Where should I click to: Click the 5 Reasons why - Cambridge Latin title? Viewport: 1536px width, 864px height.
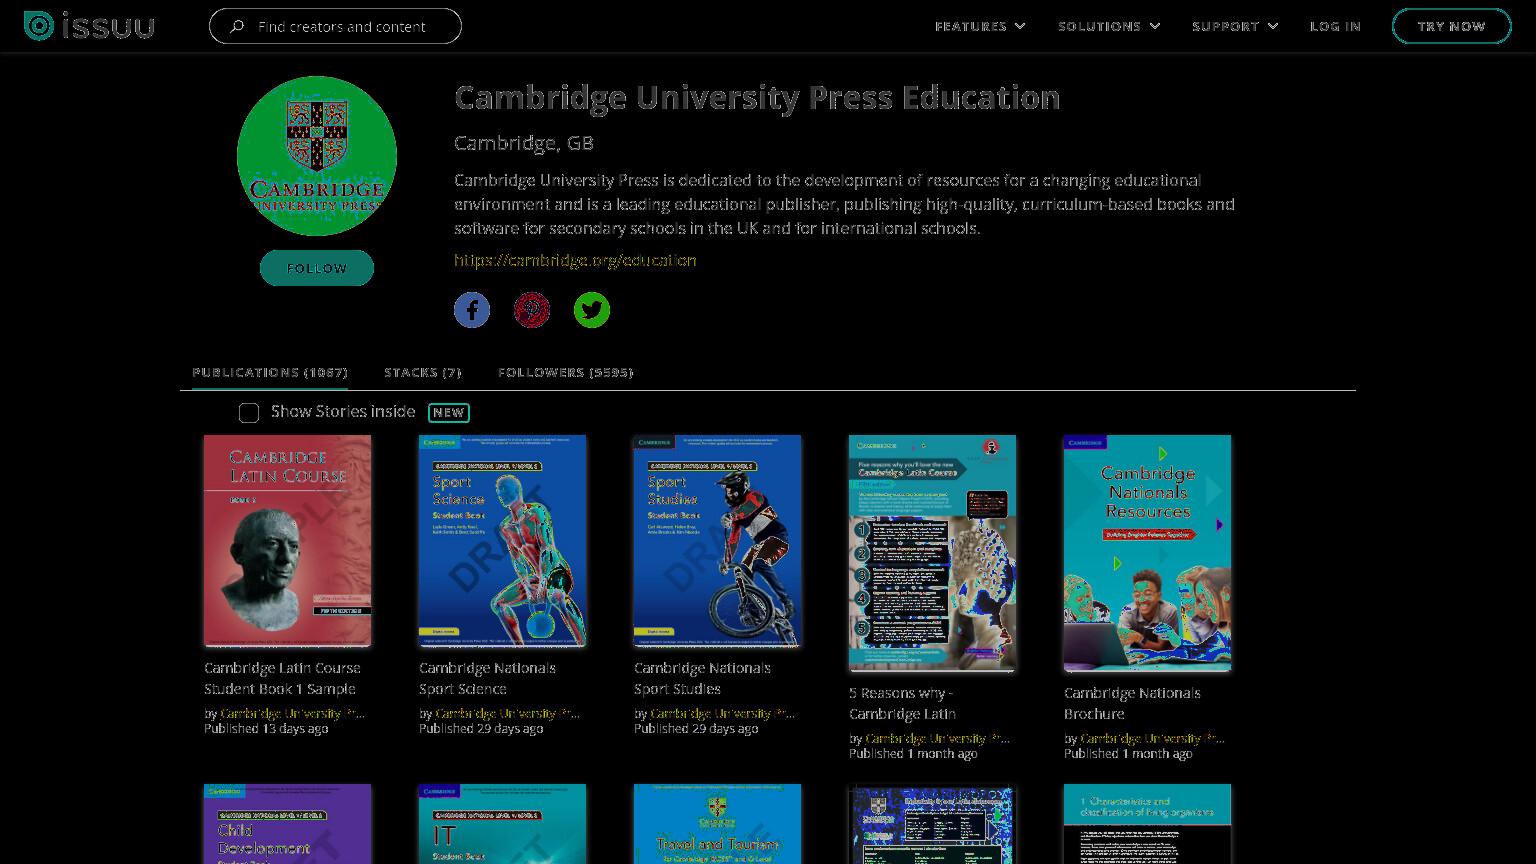pyautogui.click(x=902, y=703)
